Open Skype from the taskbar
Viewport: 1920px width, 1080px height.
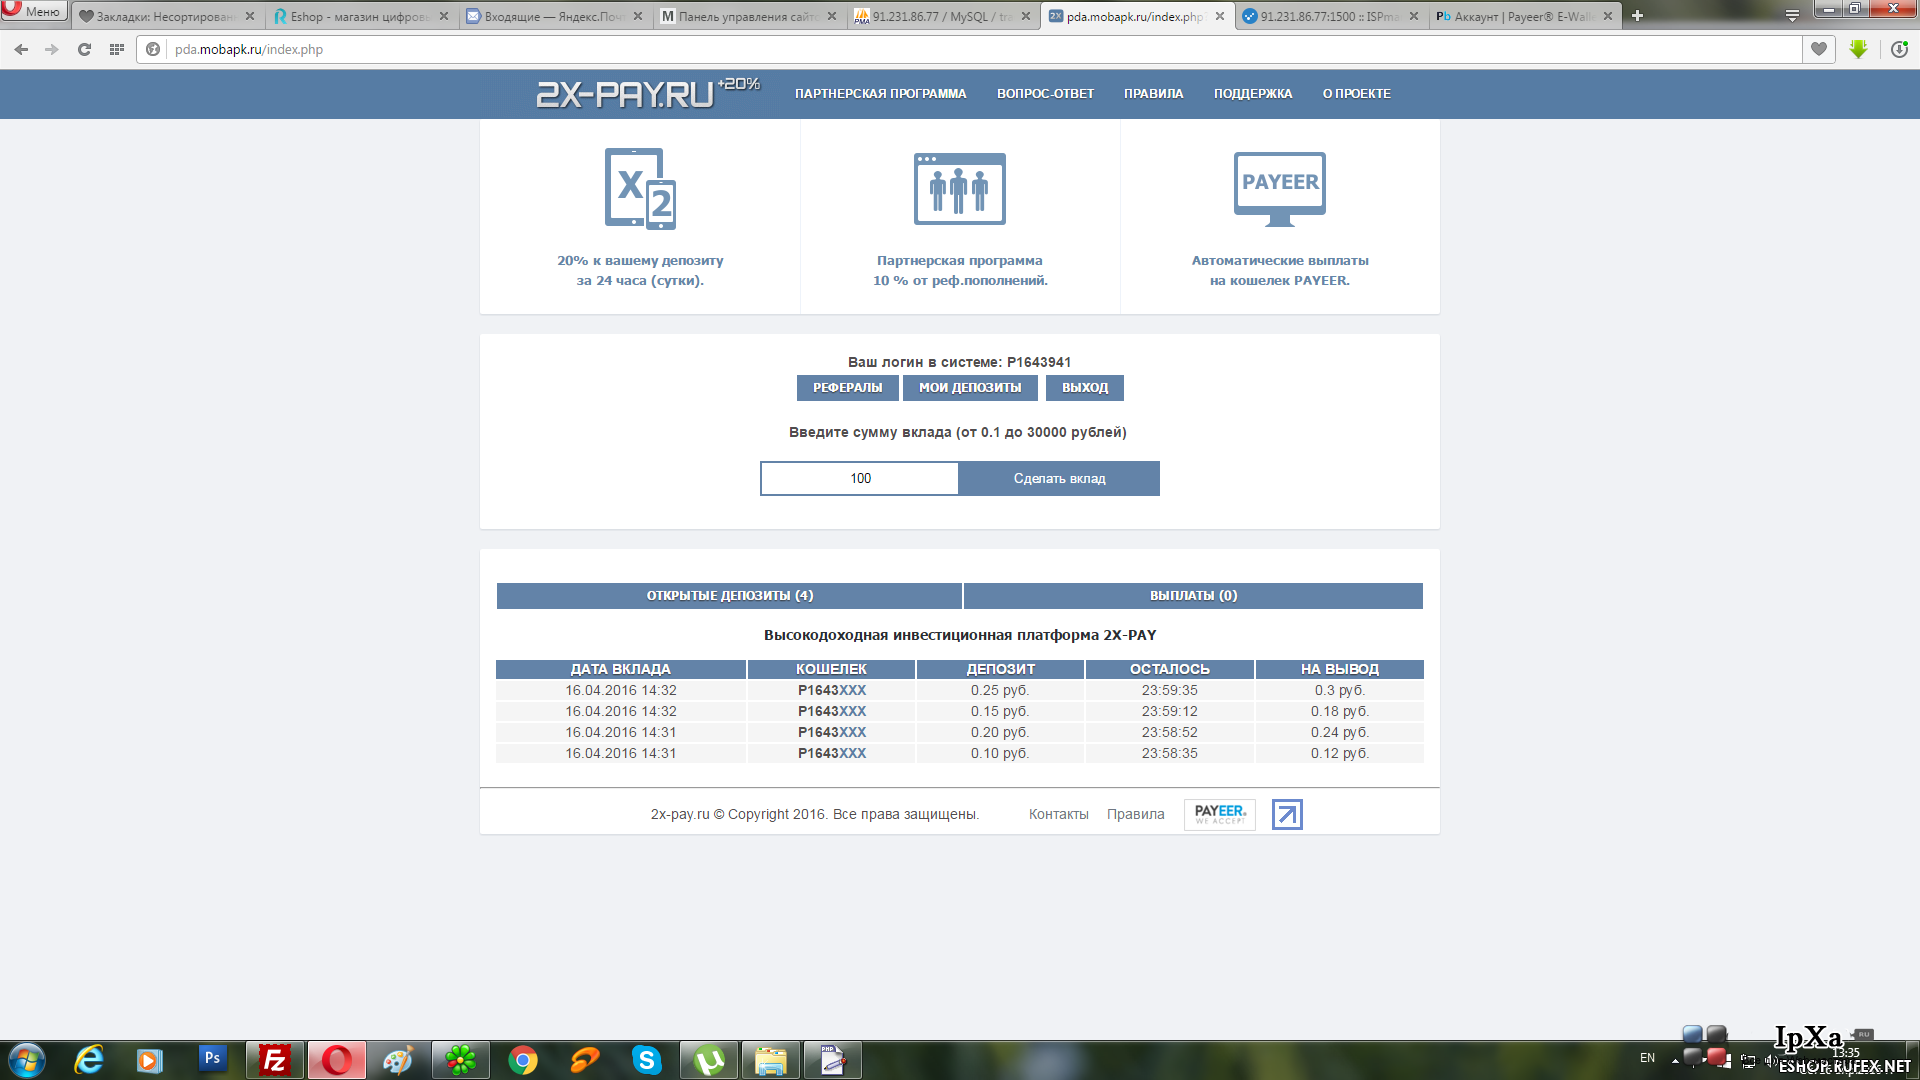(x=647, y=1060)
